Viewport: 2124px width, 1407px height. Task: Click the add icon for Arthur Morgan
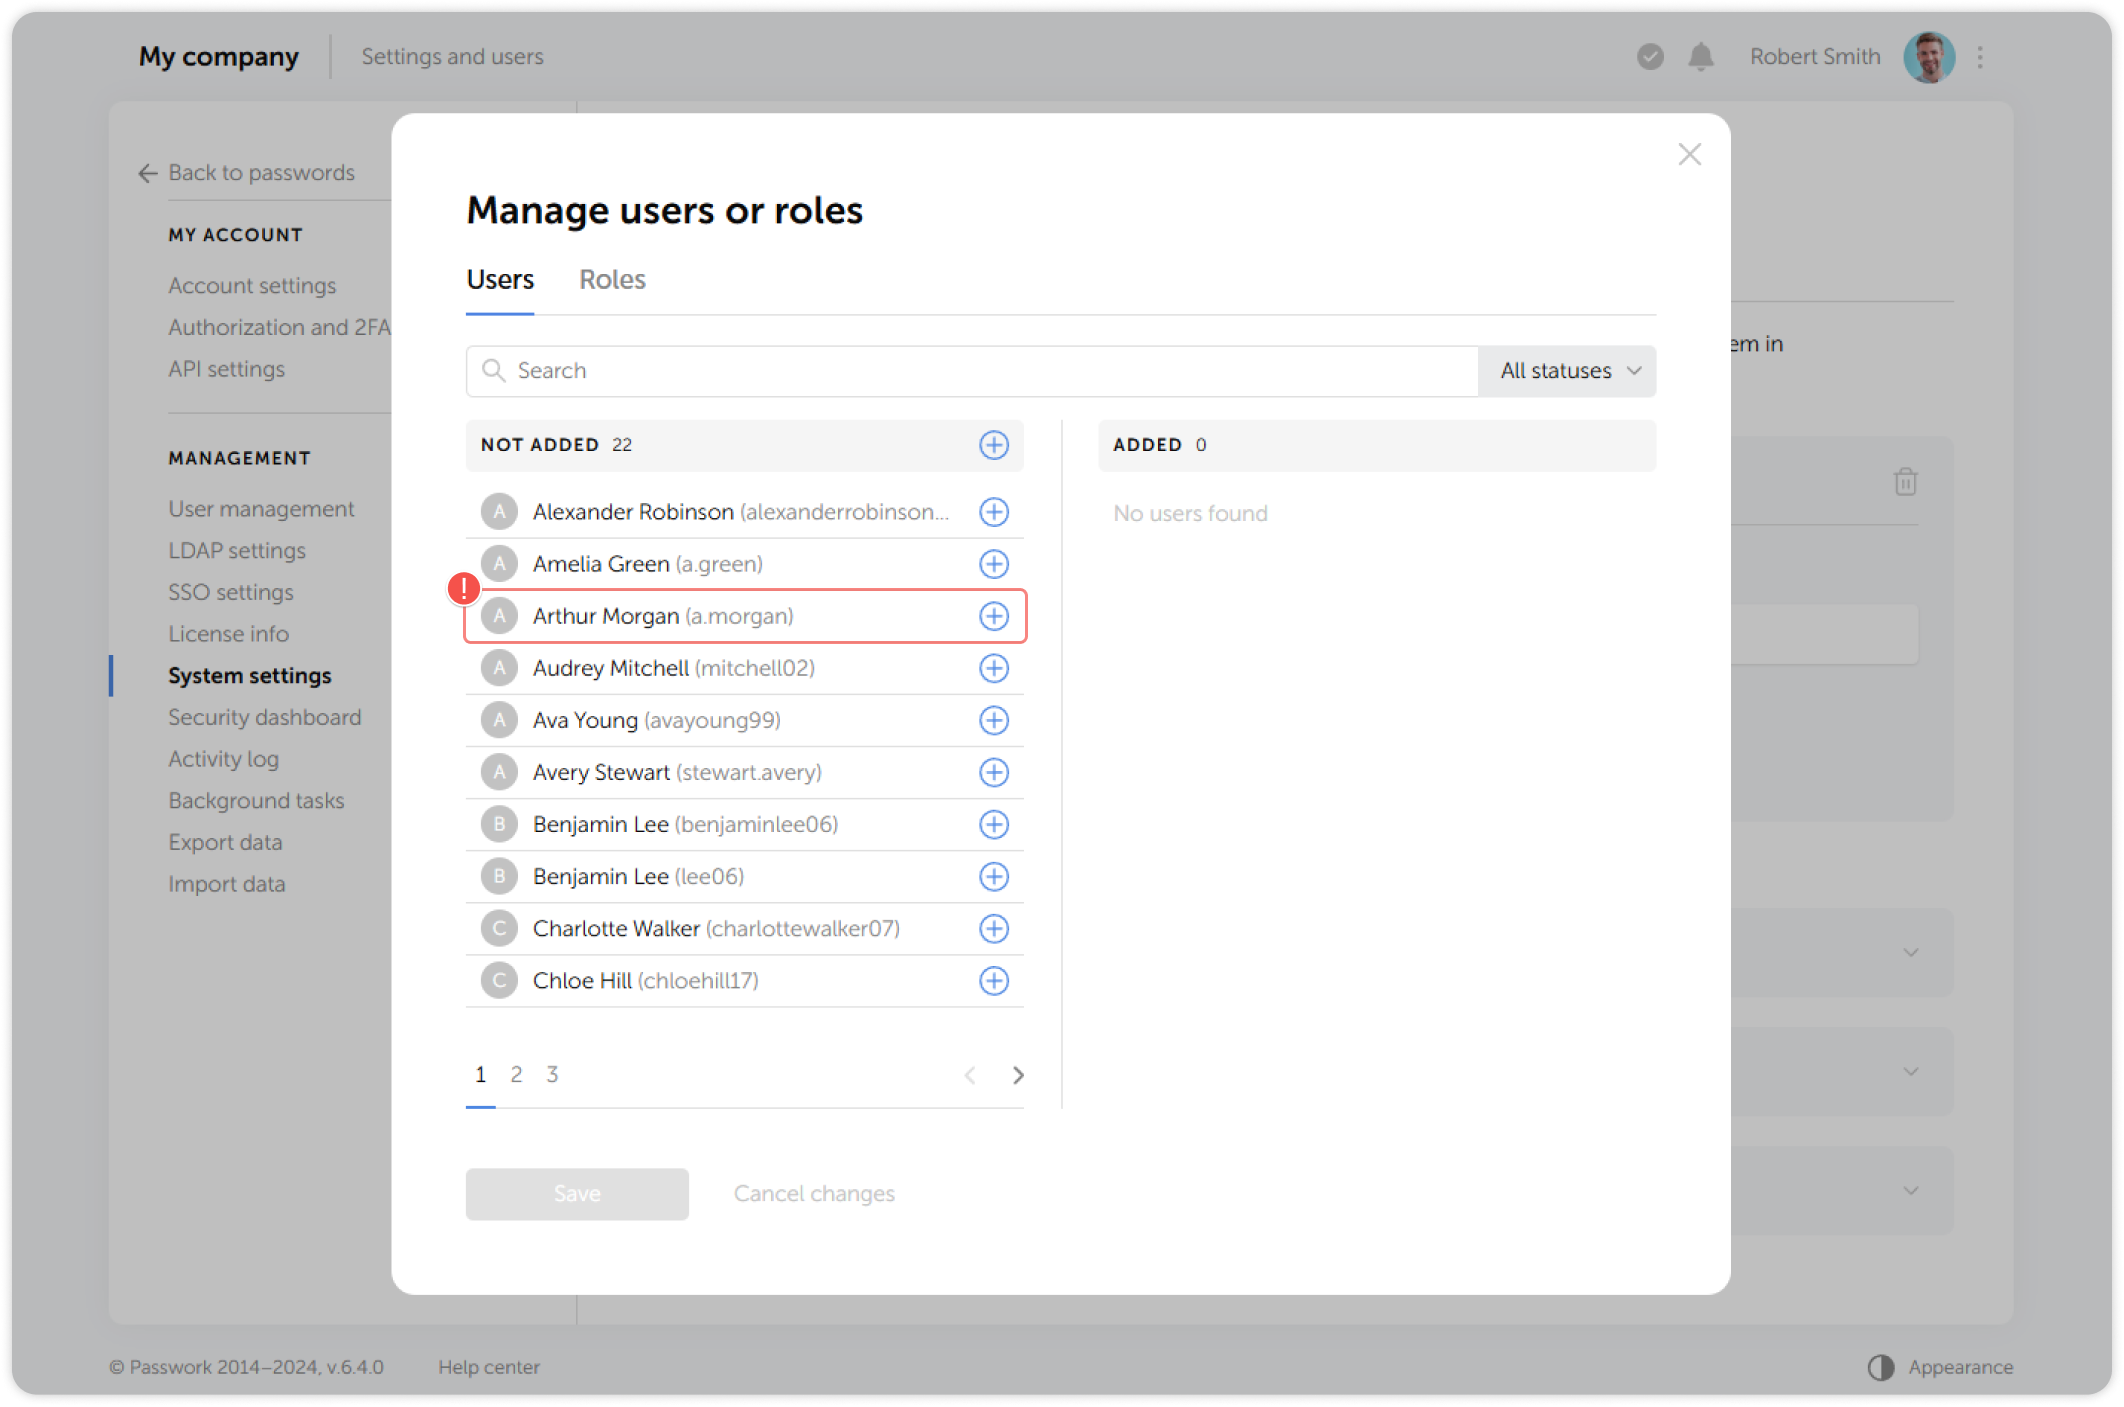993,616
